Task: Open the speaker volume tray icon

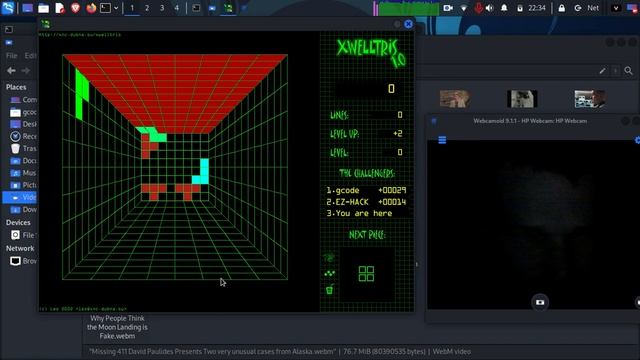Action: 489,8
